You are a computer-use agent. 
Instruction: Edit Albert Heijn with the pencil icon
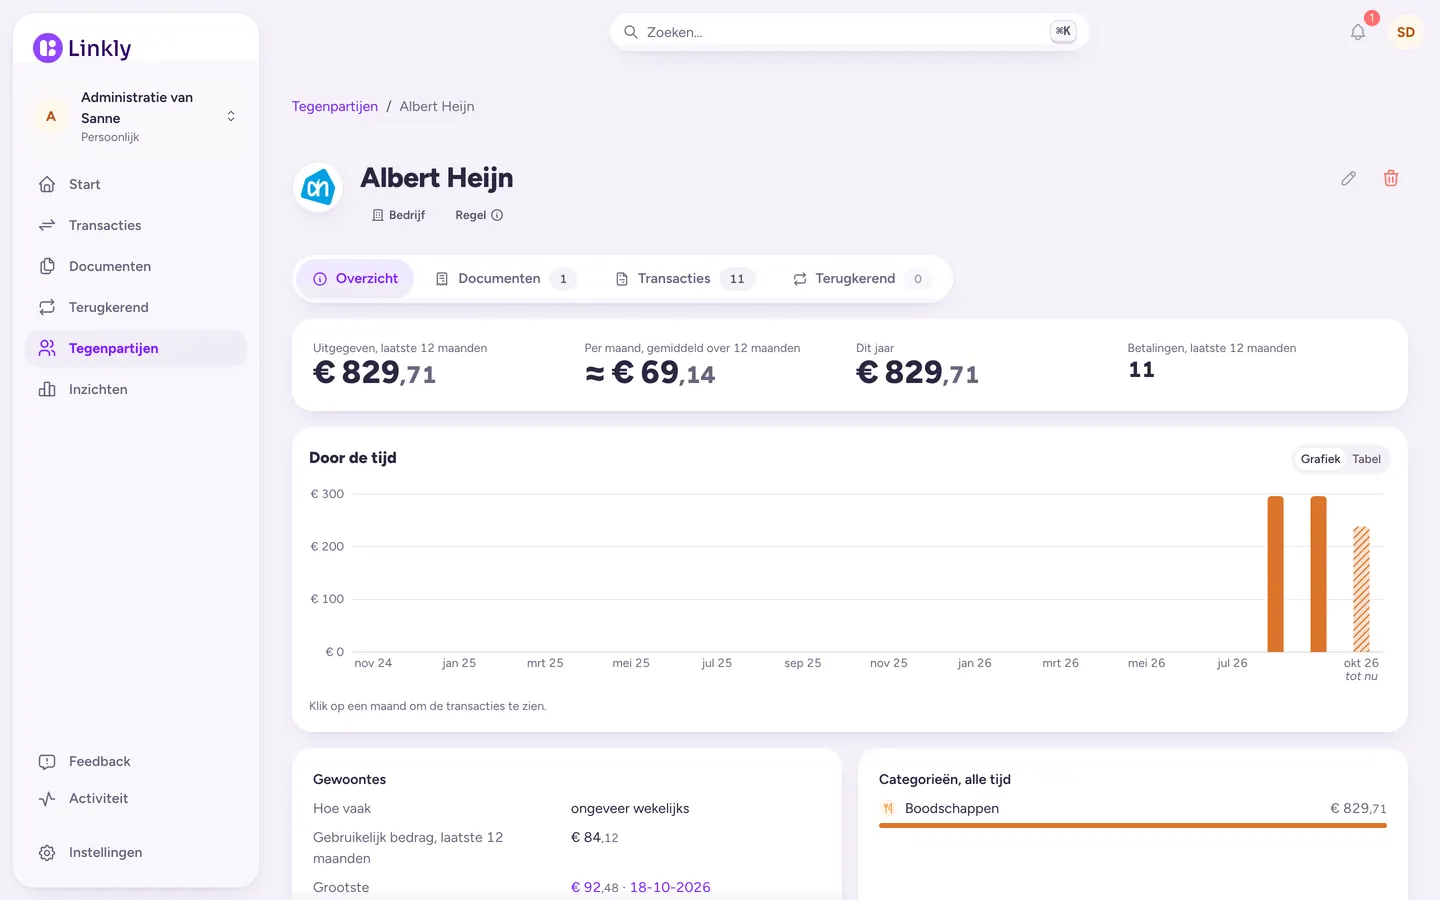click(x=1349, y=178)
